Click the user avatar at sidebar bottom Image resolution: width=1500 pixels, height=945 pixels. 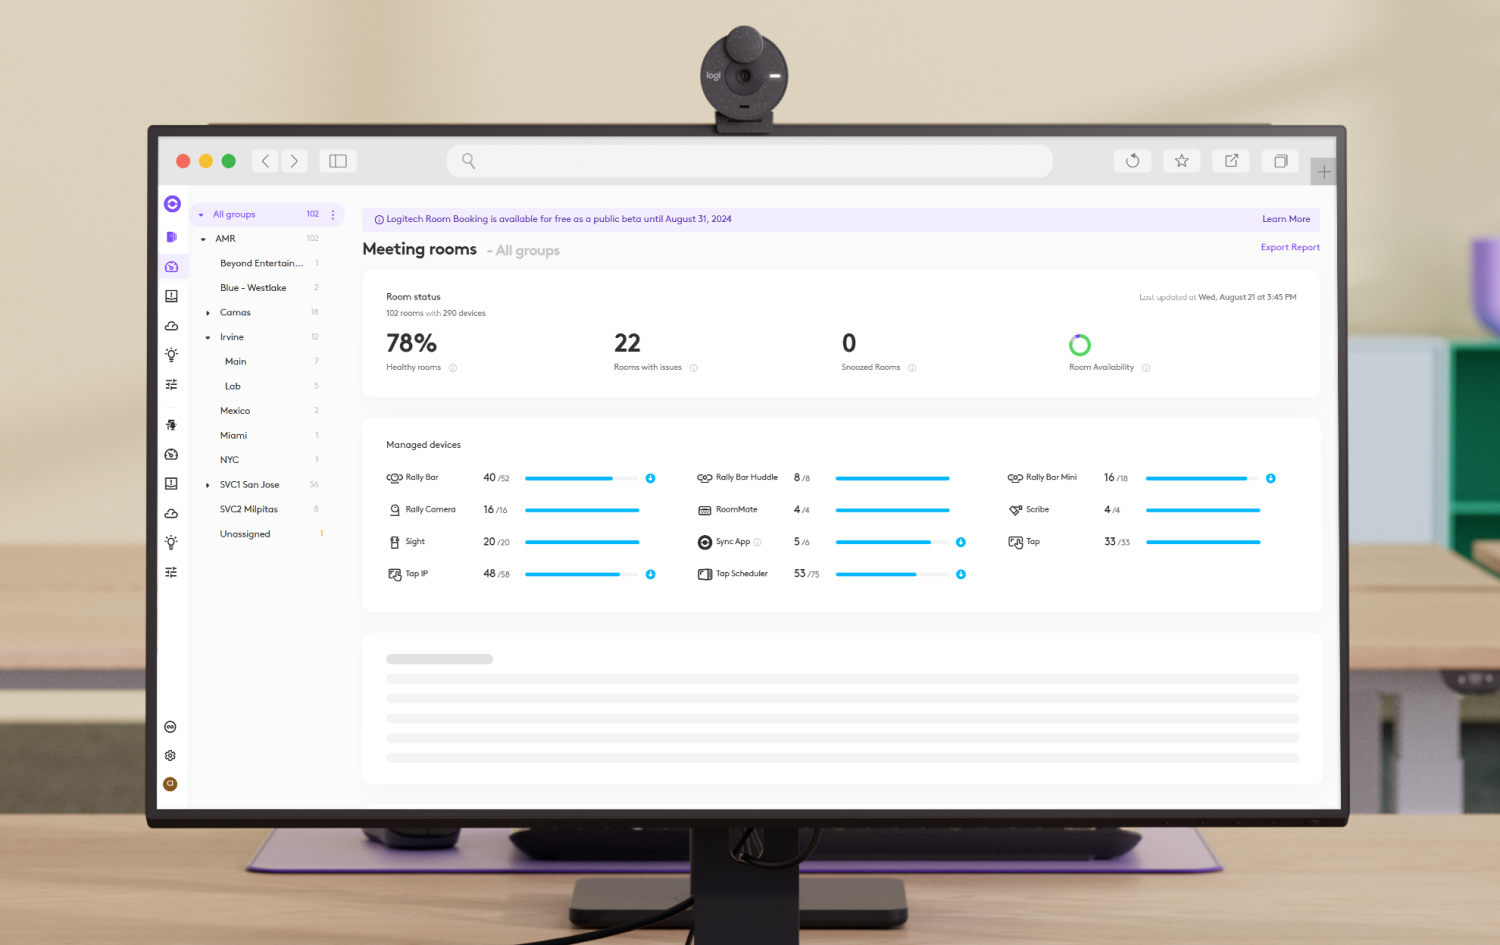pyautogui.click(x=170, y=784)
